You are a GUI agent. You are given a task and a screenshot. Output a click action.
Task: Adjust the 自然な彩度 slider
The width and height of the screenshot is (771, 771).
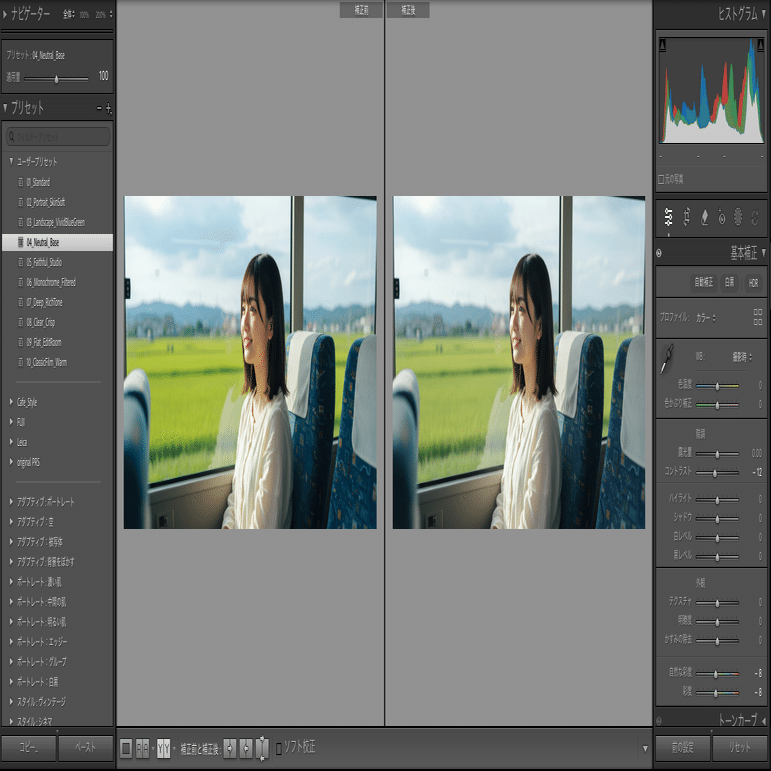717,674
